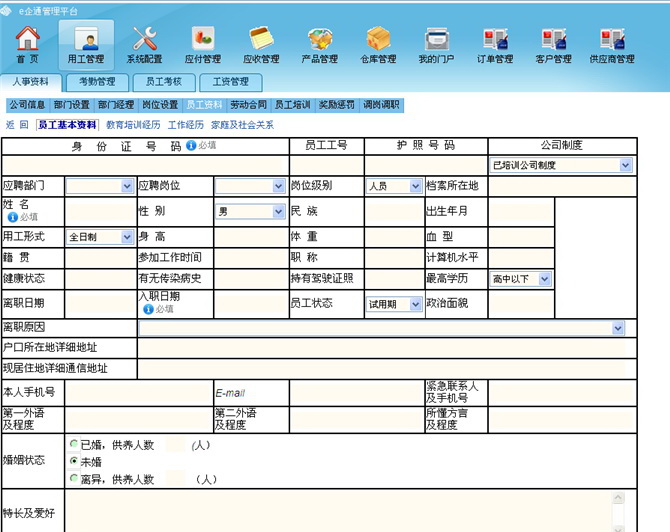Click the 户口所在地详细地址 field

click(x=382, y=348)
